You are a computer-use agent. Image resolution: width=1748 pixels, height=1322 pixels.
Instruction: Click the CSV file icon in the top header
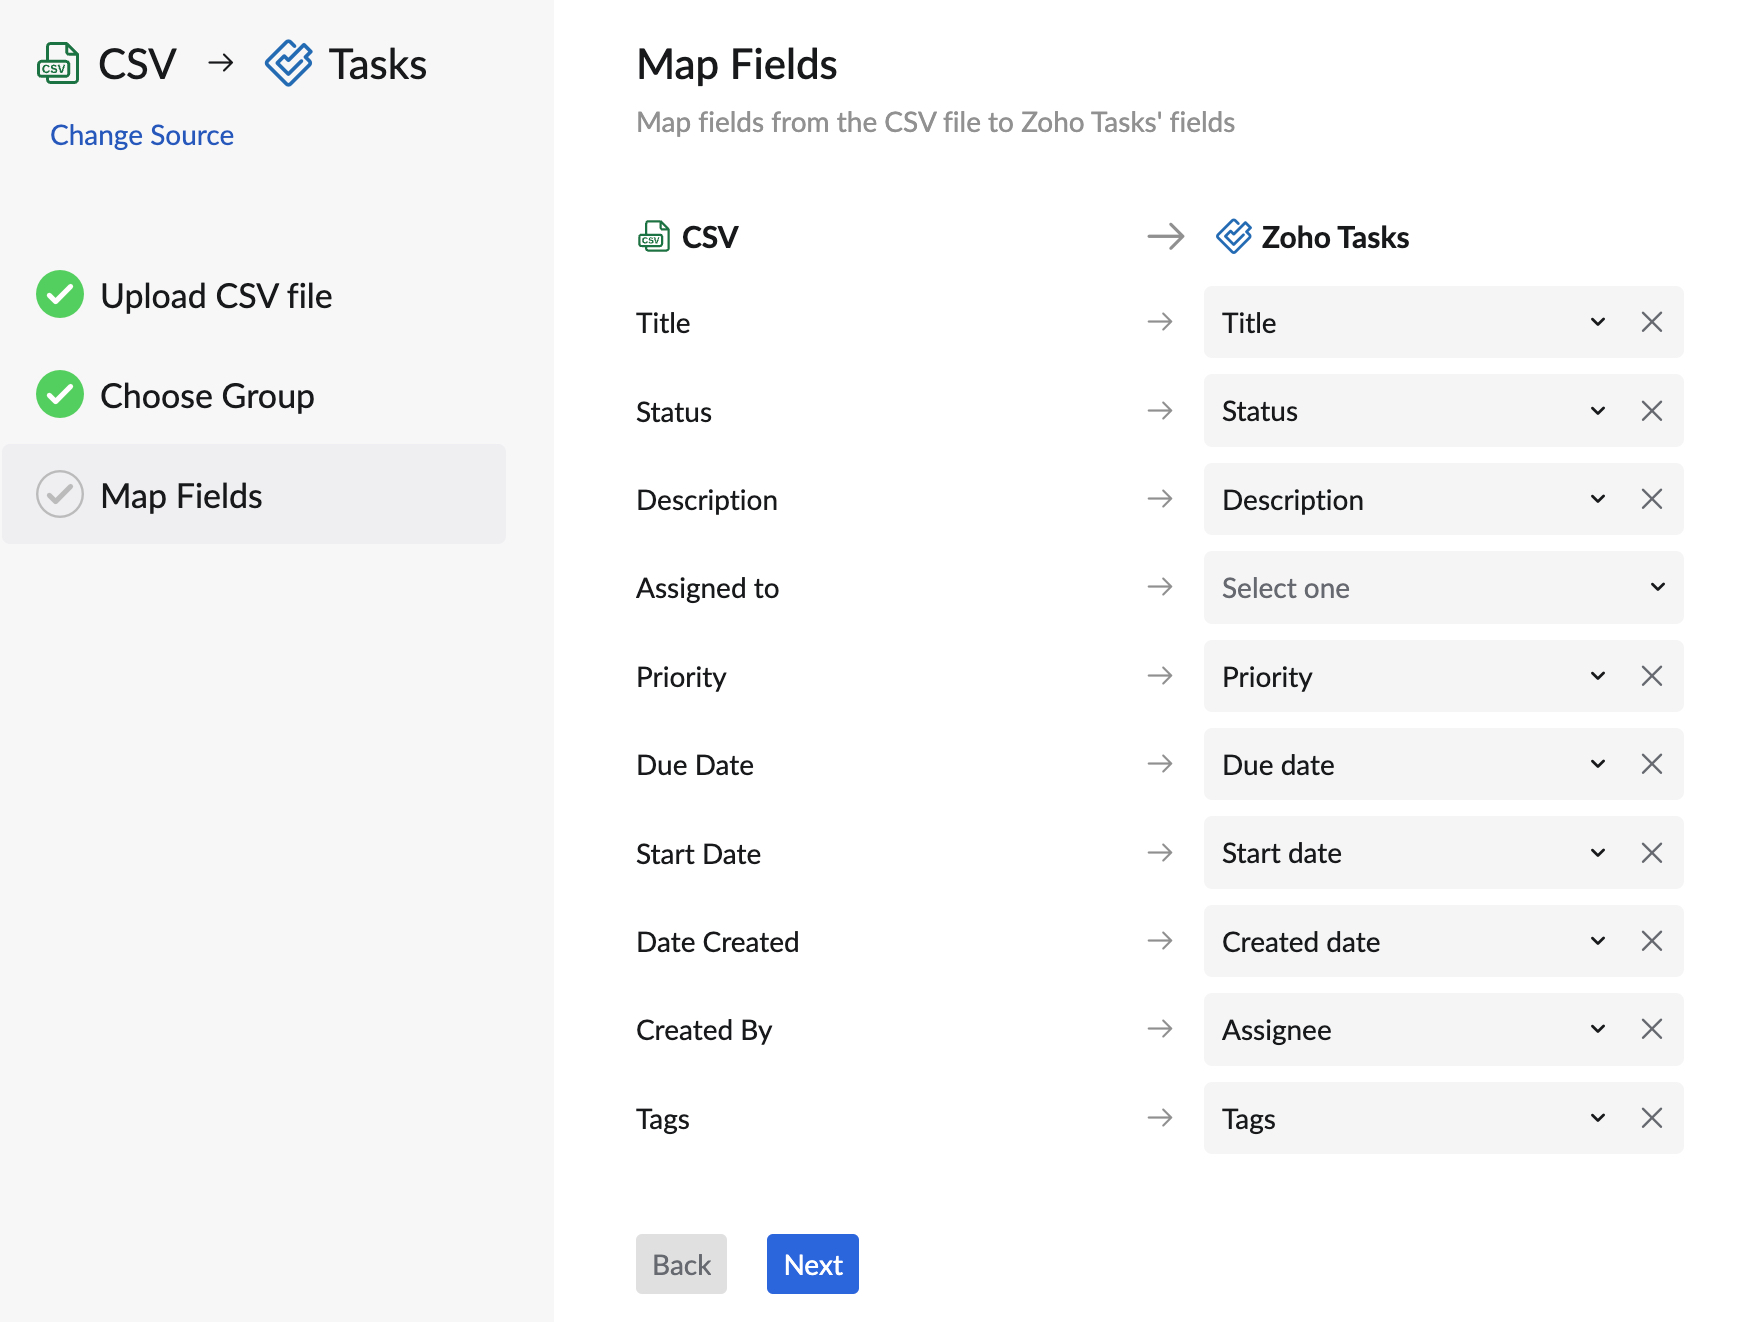click(59, 62)
